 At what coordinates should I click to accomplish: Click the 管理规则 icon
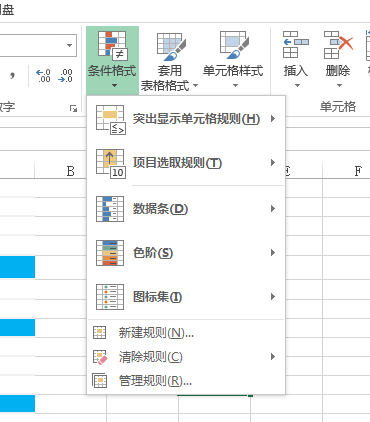pyautogui.click(x=99, y=380)
